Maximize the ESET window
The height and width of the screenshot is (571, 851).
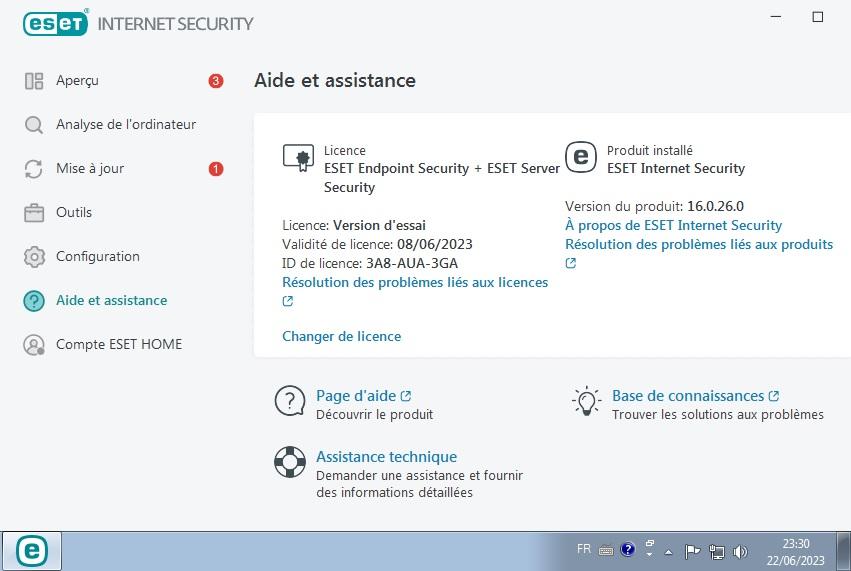[817, 17]
